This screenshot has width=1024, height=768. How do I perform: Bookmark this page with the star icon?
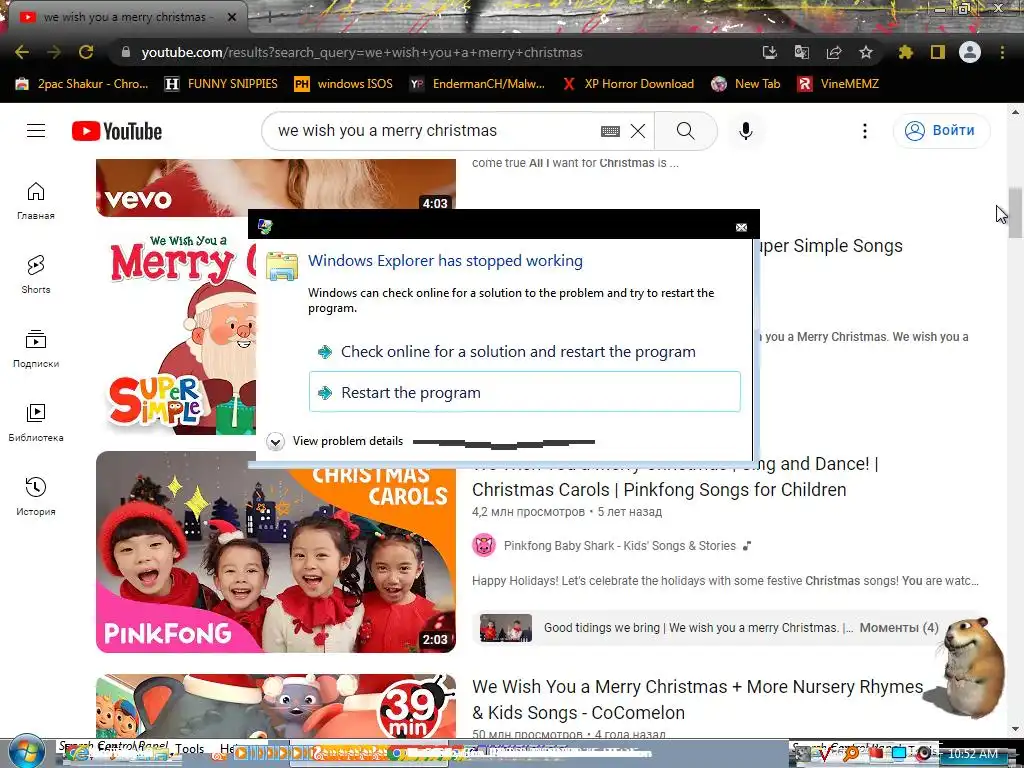coord(866,52)
